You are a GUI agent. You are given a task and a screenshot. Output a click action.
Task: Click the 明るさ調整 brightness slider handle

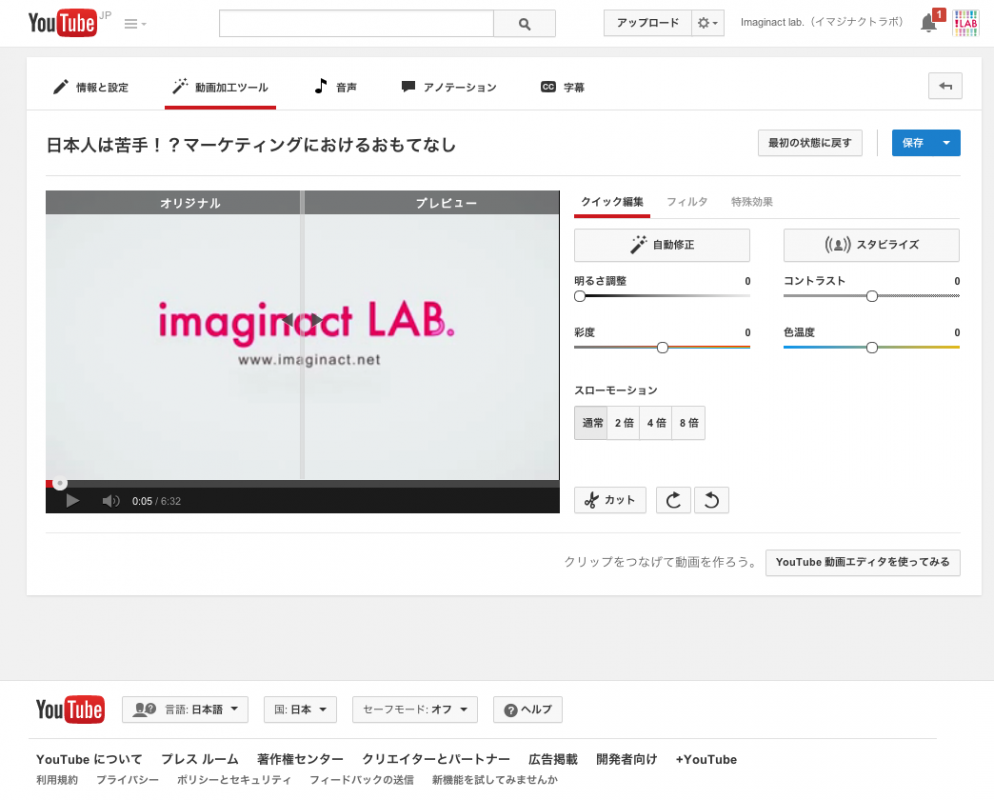[x=579, y=296]
